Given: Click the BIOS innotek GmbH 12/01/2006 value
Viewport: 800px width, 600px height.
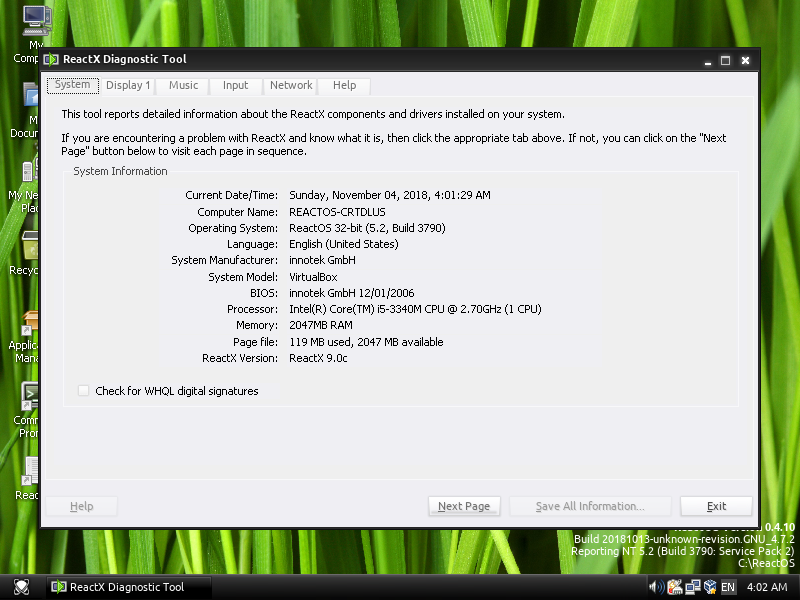Looking at the screenshot, I should click(352, 293).
